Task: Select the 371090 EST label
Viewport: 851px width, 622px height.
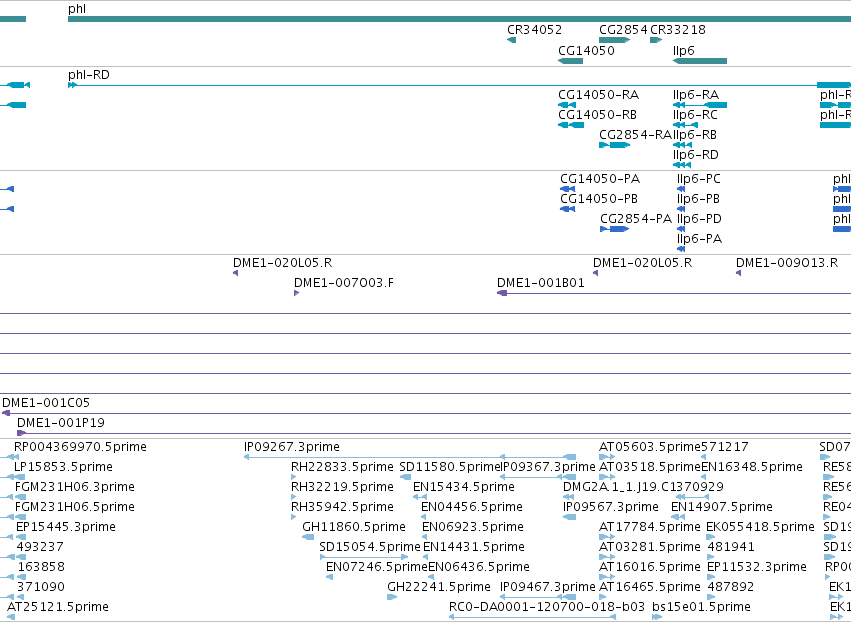Action: click(41, 587)
